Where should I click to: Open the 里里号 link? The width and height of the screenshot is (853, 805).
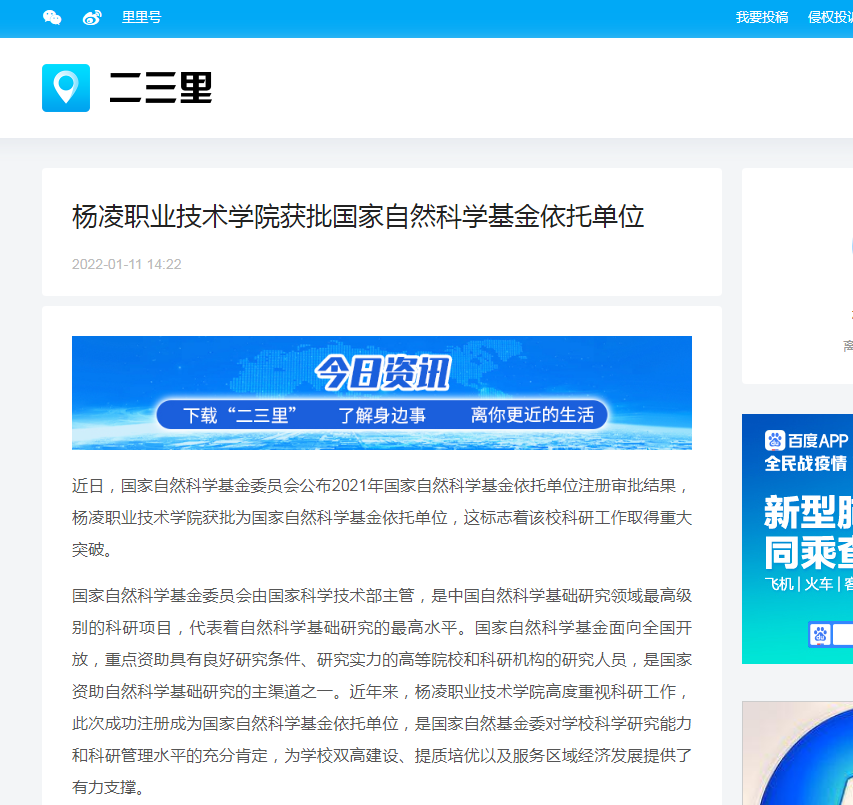point(141,18)
